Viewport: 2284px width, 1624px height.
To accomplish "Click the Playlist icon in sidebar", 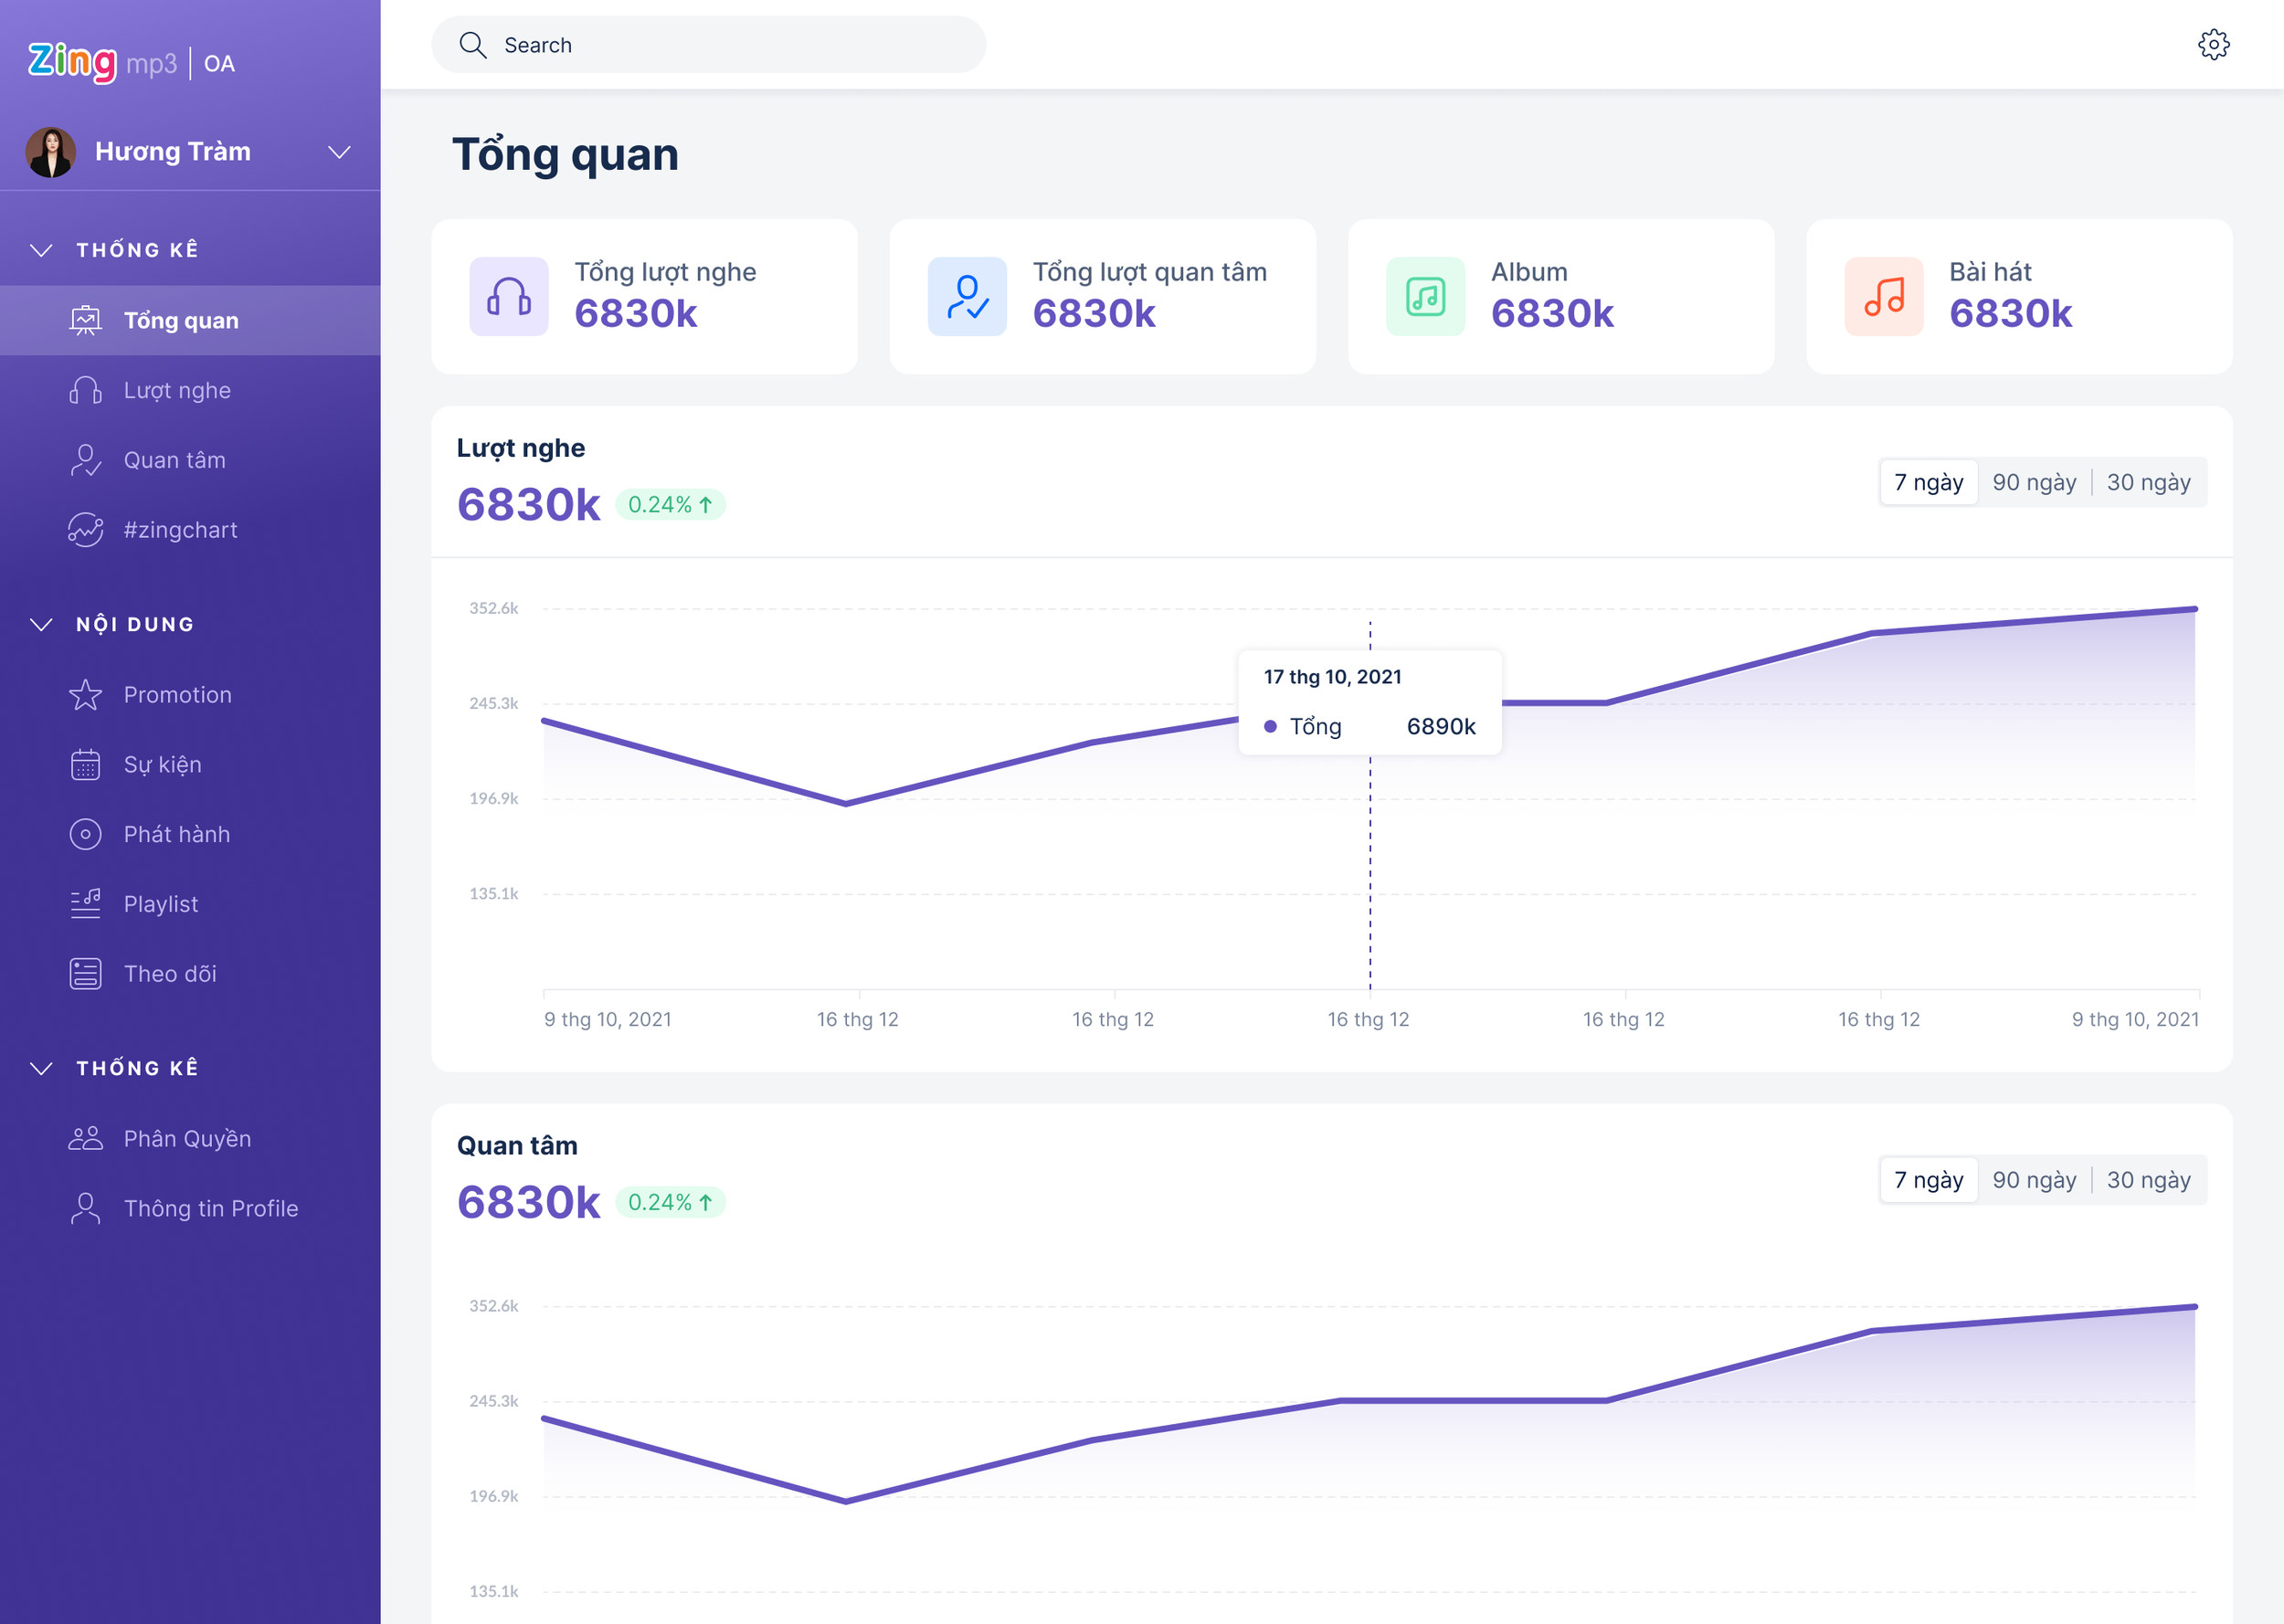I will click(86, 904).
